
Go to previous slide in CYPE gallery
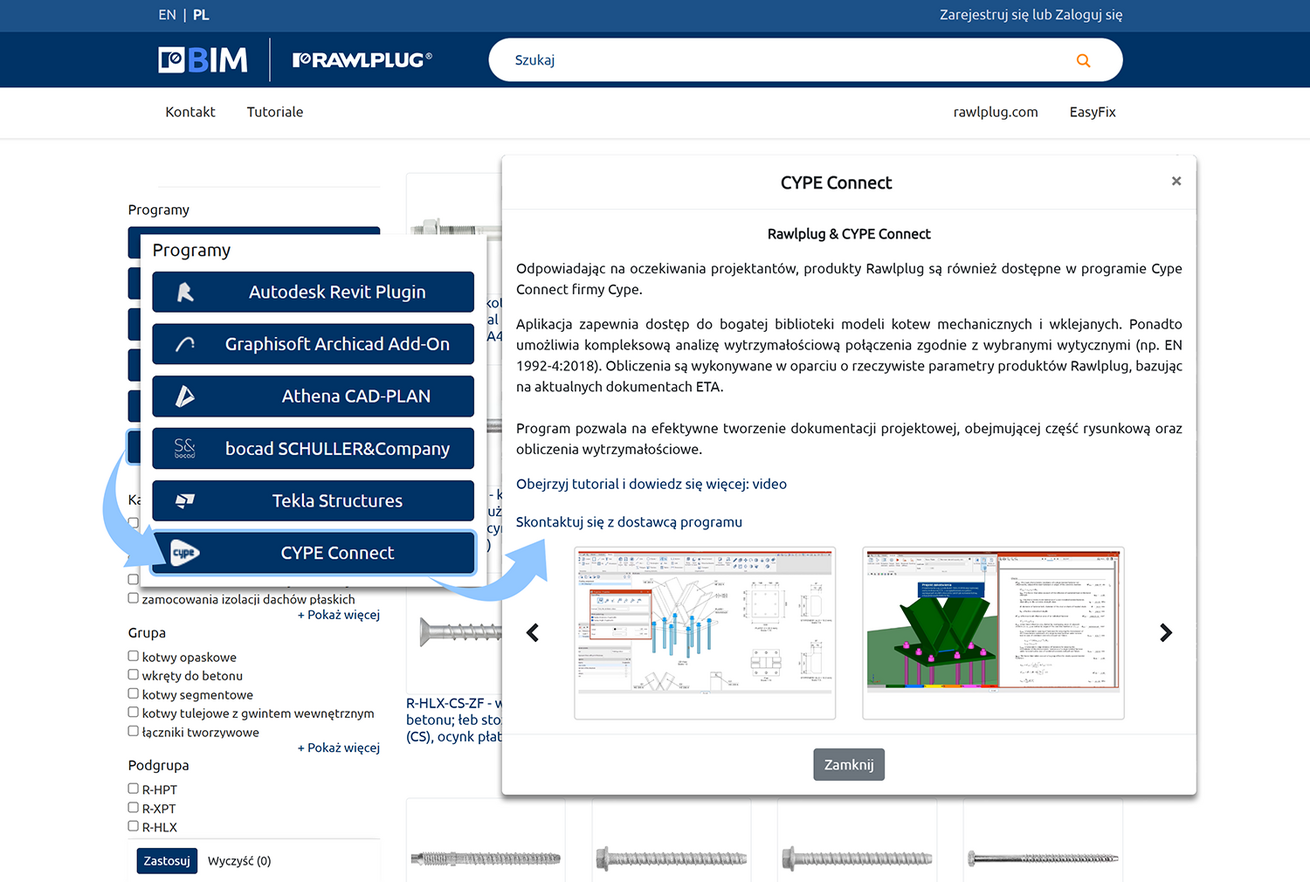click(532, 632)
